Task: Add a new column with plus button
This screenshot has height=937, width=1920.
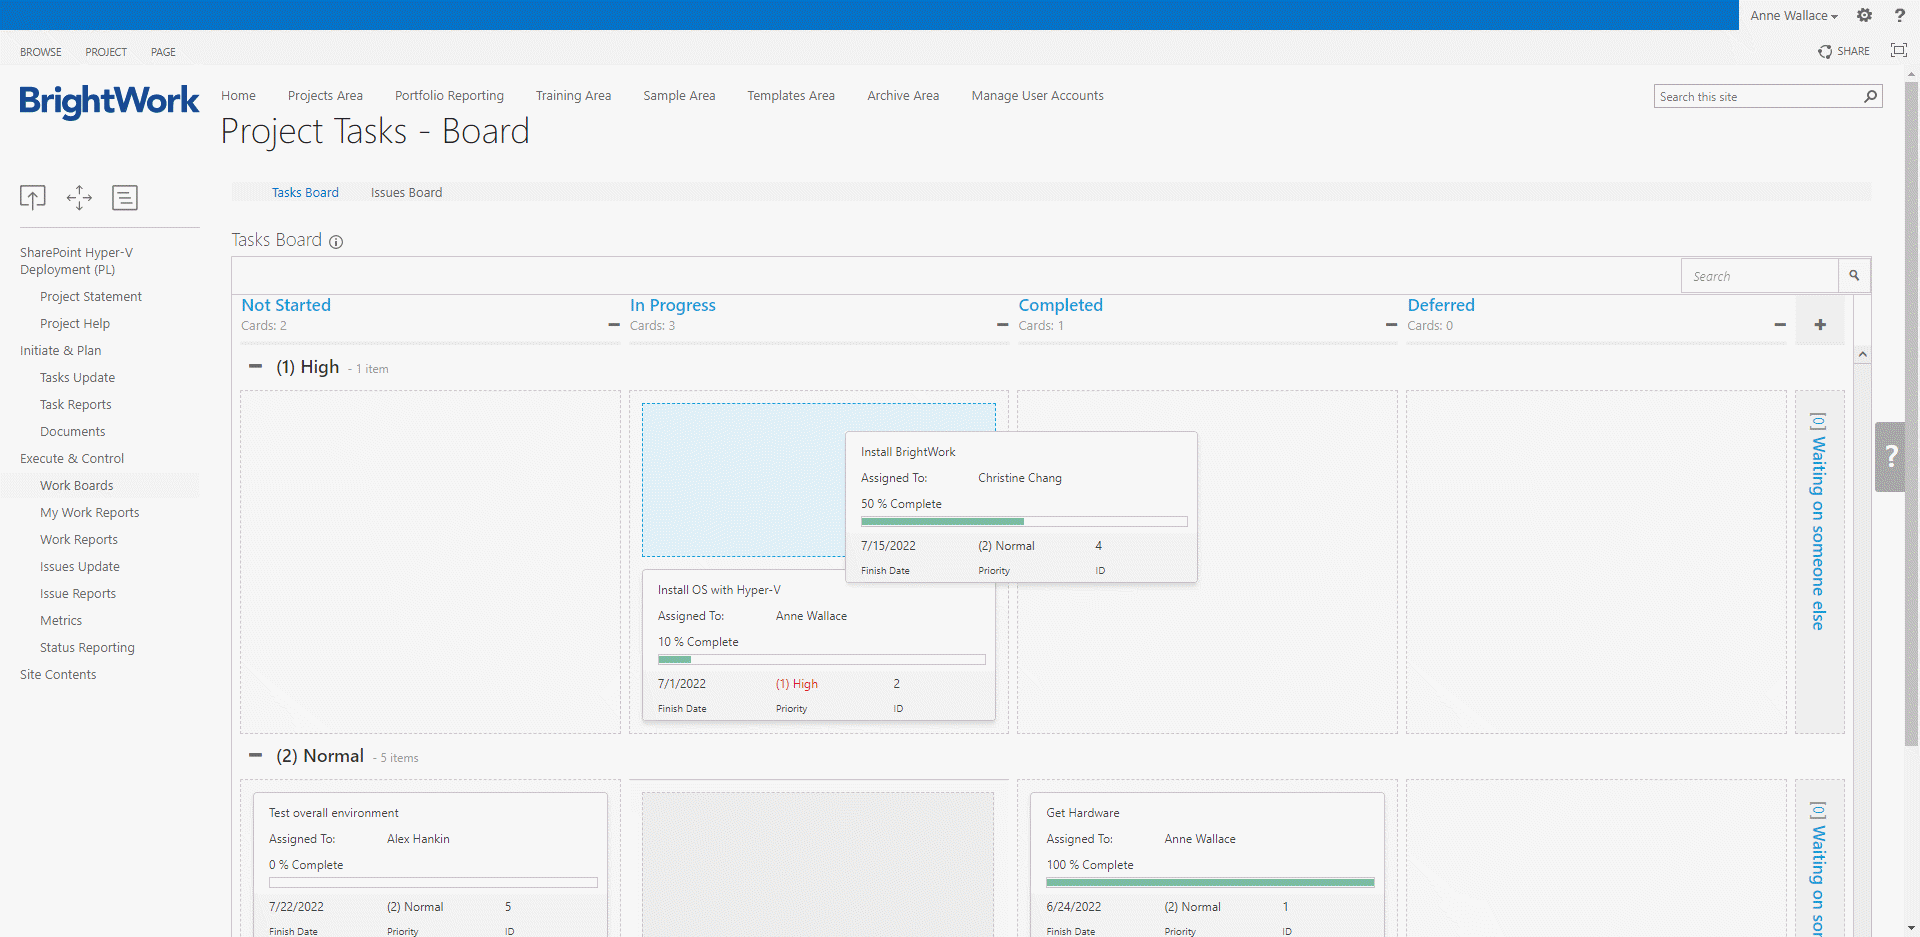Action: 1820,325
